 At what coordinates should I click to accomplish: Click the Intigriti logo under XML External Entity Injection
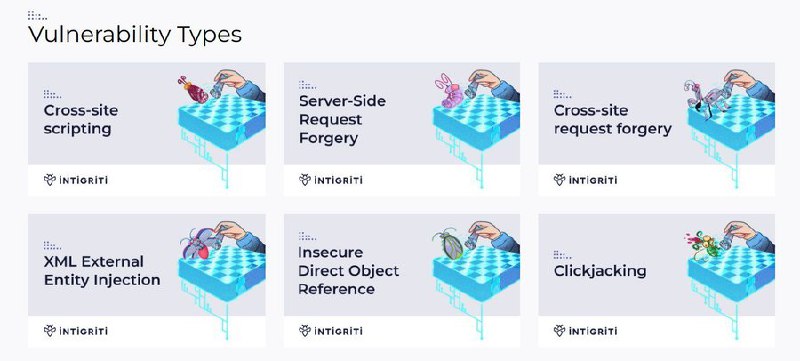tap(76, 331)
